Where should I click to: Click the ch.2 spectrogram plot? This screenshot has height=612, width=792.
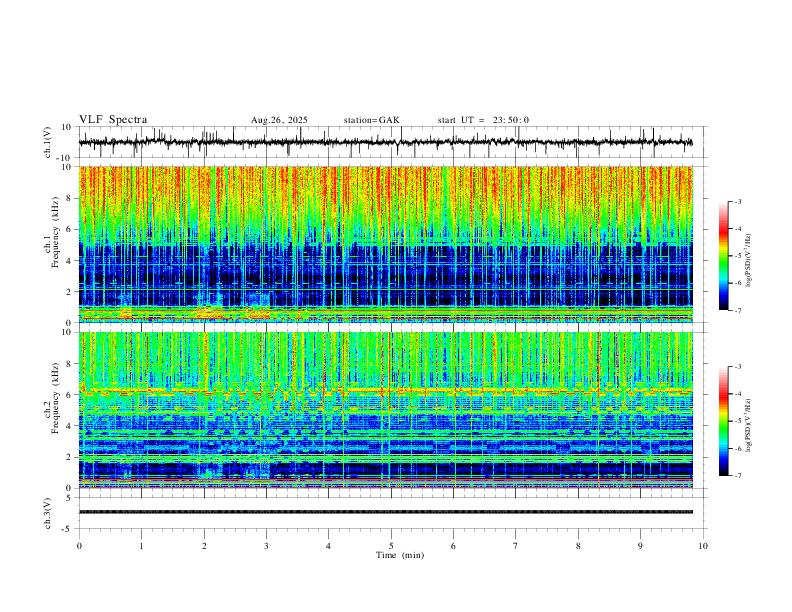[x=386, y=410]
